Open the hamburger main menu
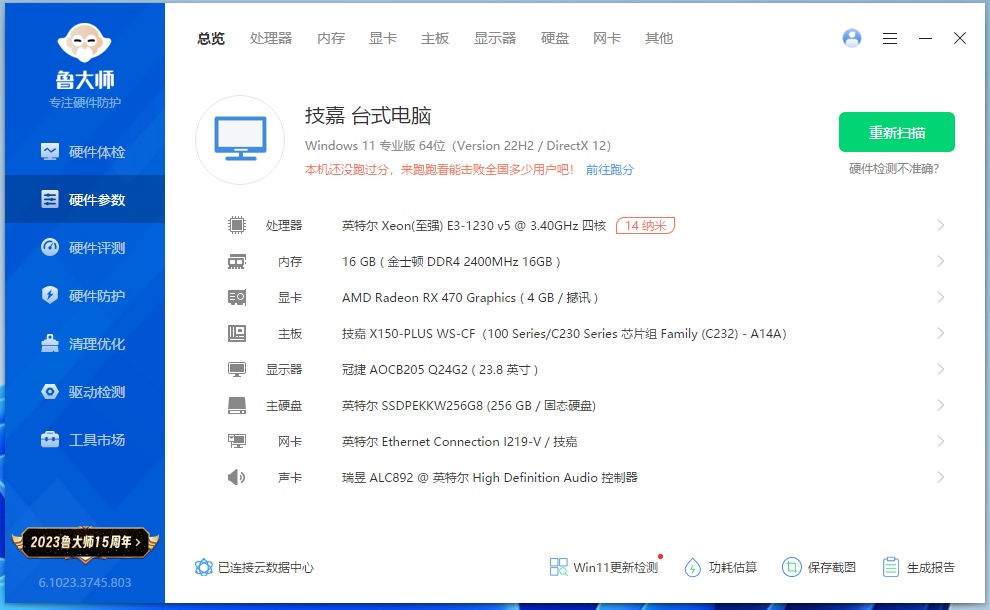Viewport: 990px width, 610px height. pyautogui.click(x=890, y=38)
